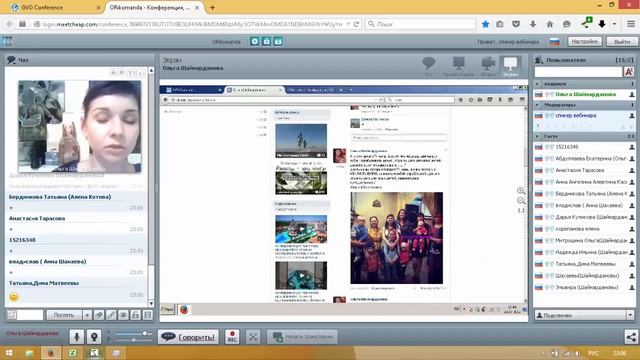Click the red A sort icon in users panel
This screenshot has width=640, height=360.
[629, 72]
